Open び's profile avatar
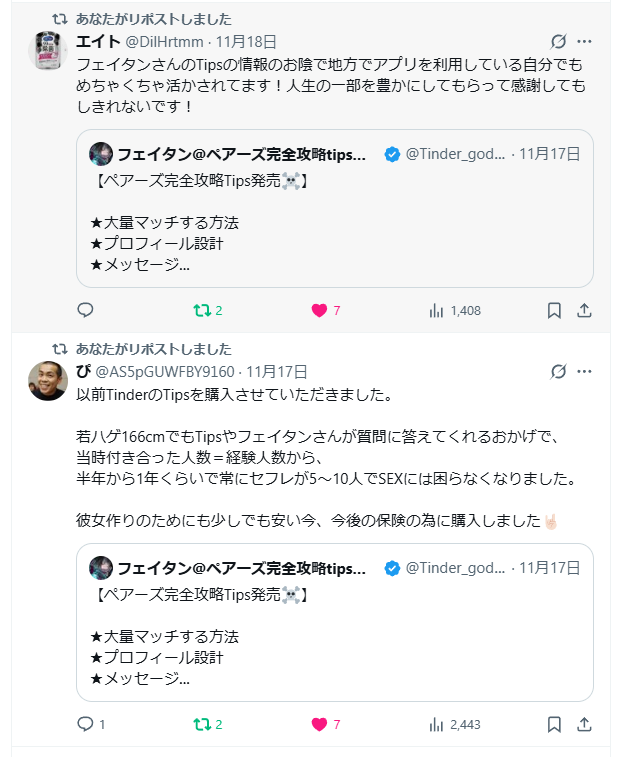 [48, 380]
